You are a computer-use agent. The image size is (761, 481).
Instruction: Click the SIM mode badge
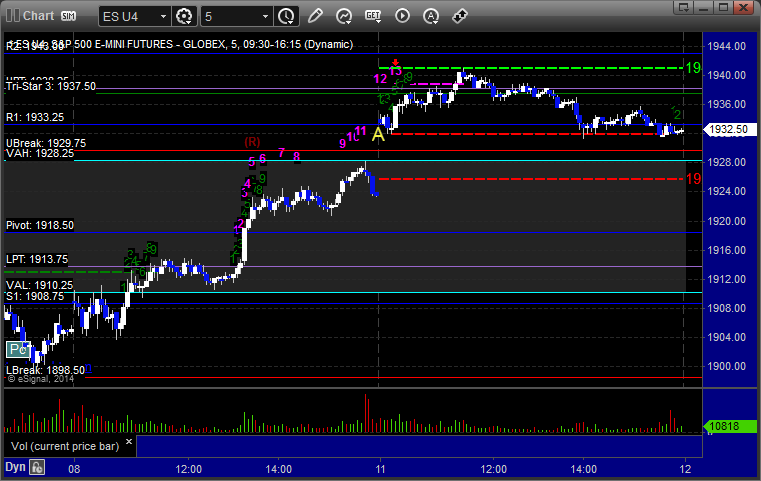point(68,16)
